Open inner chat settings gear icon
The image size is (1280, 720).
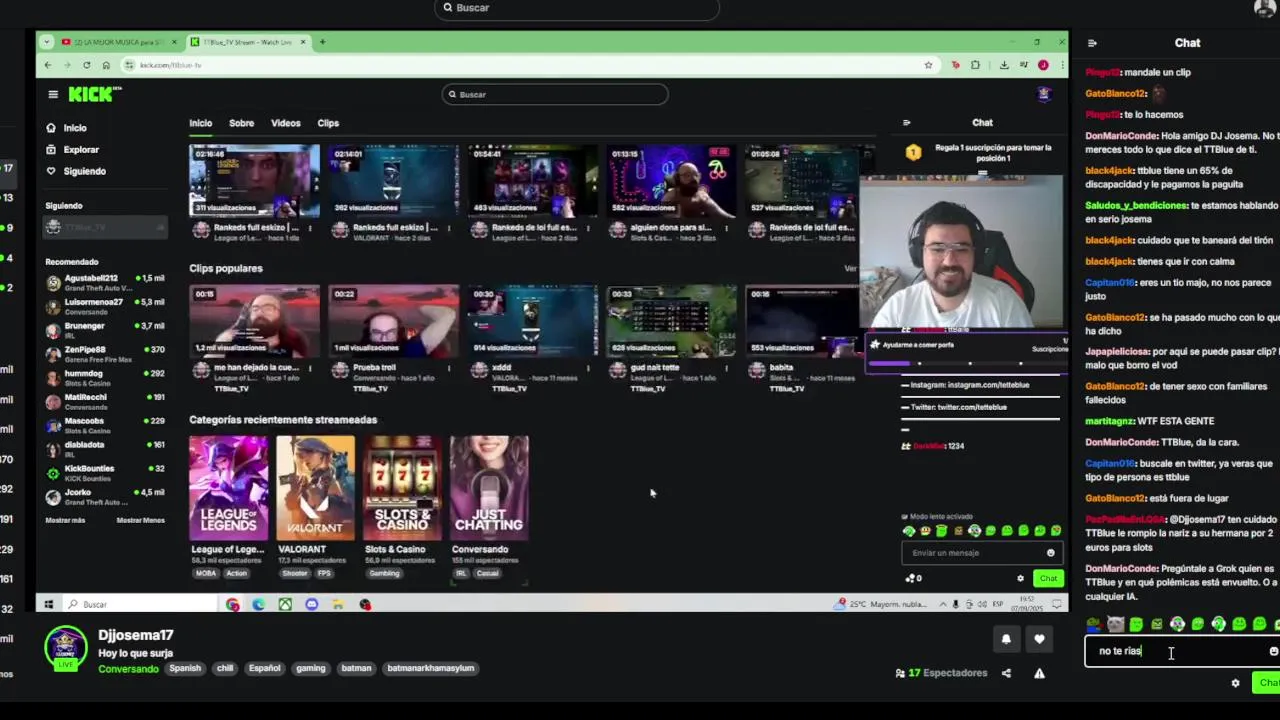pyautogui.click(x=1020, y=578)
